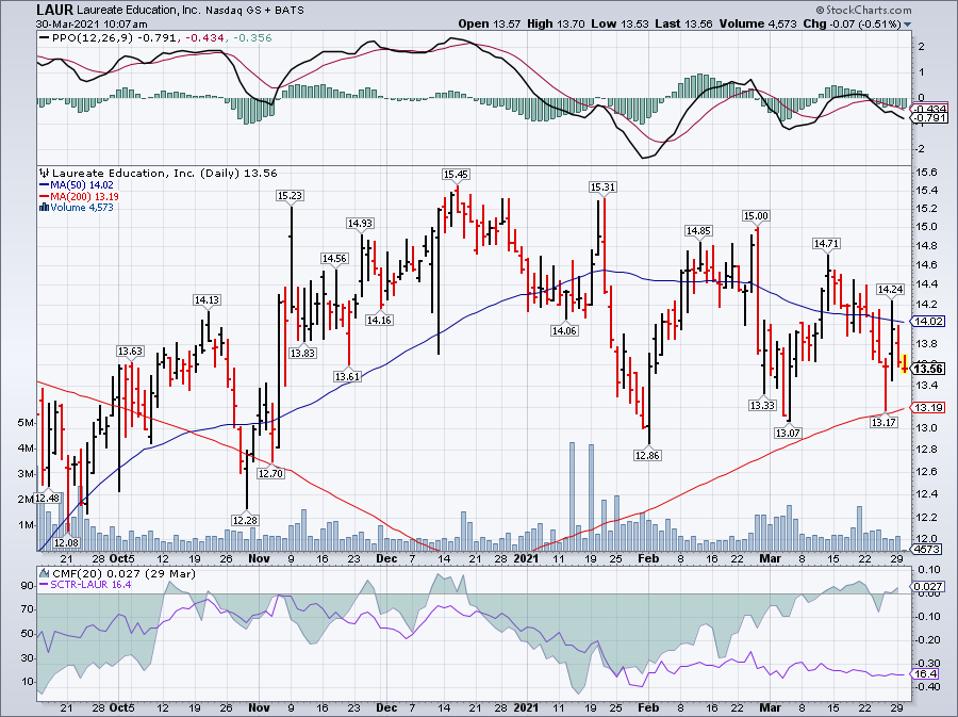Click the 'Chg -0.07 (-0.51%)' header value
Viewport: 958px width, 717px height.
[x=852, y=24]
